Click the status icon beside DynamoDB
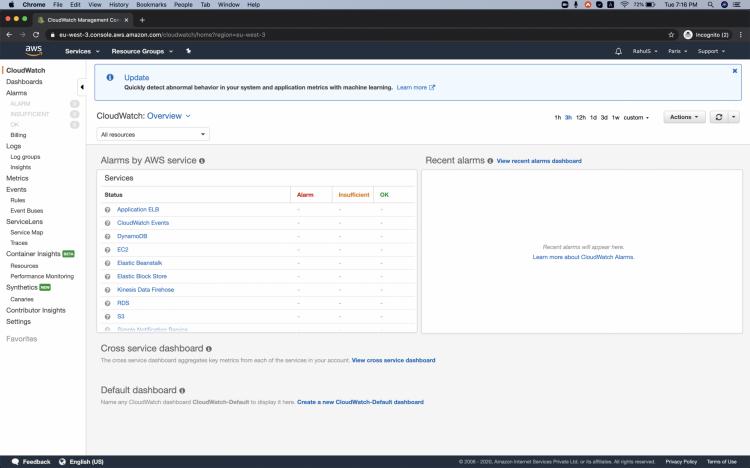 coord(107,236)
